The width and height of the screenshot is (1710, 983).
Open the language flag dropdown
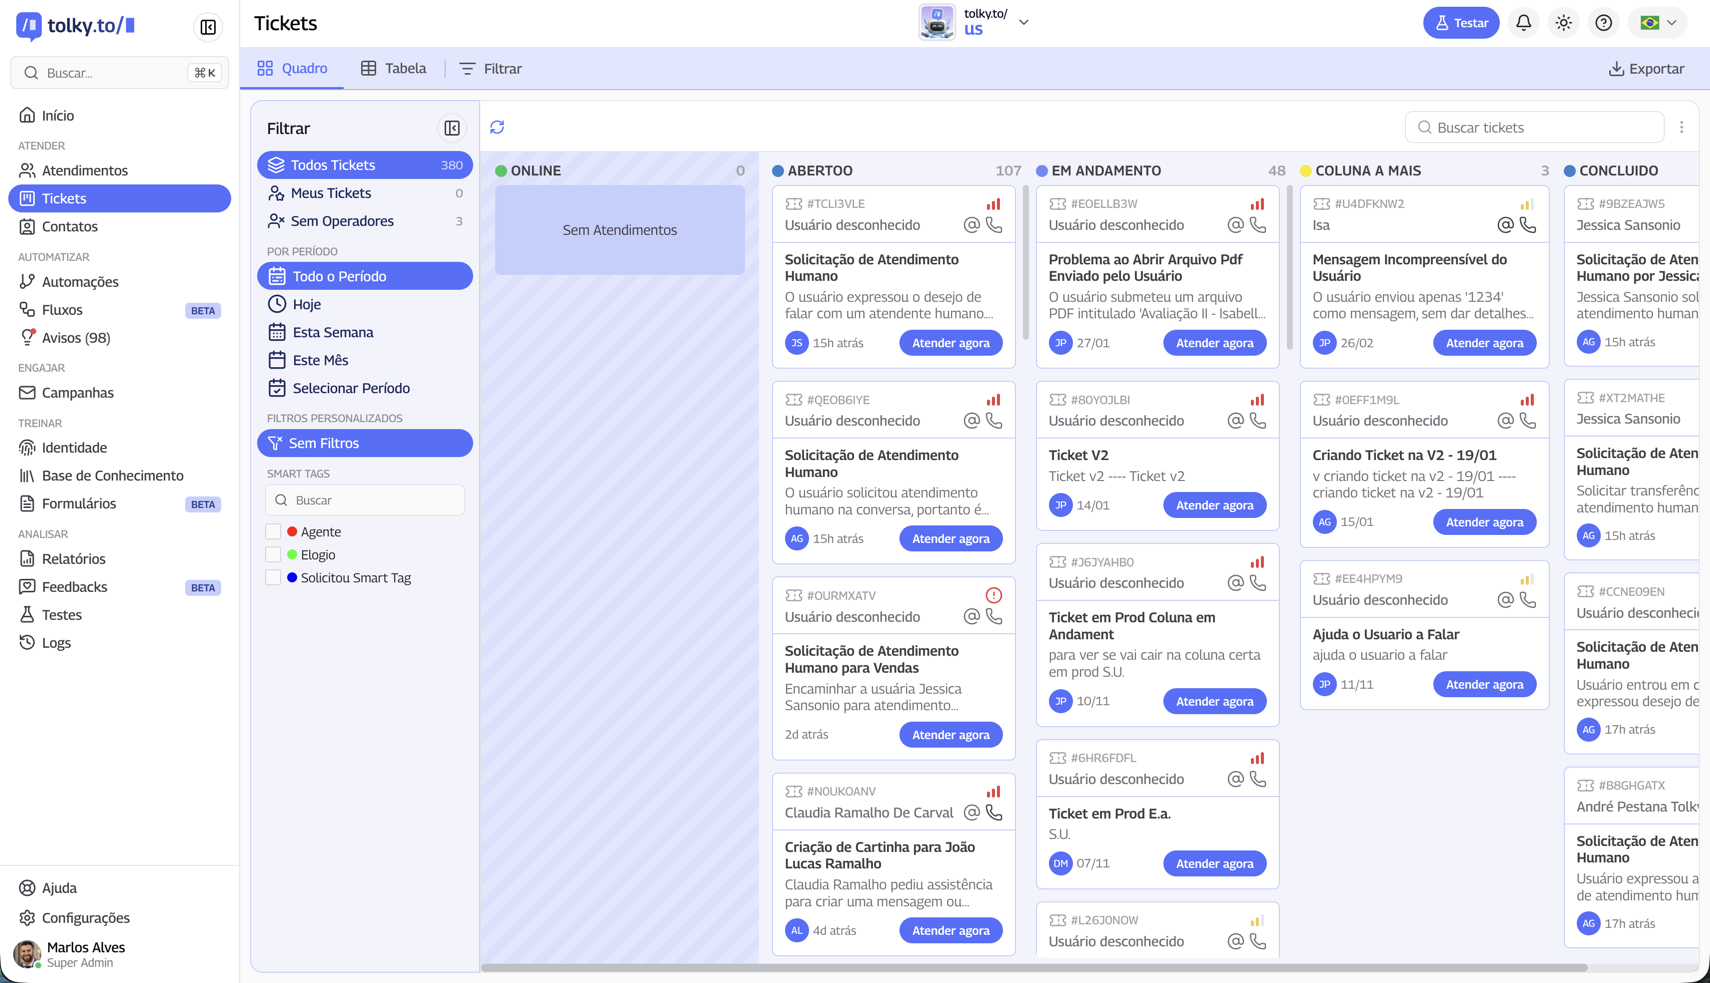1657,23
